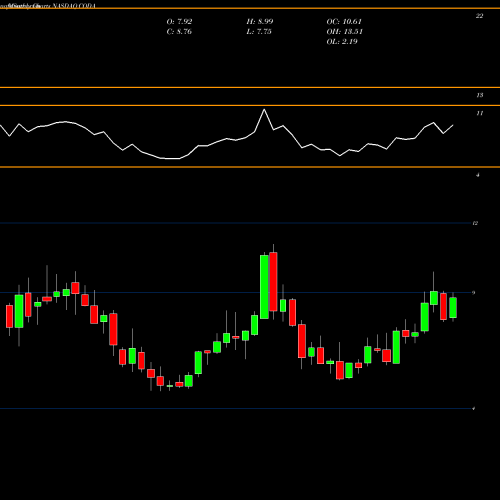Click the 'O: 7.92' open value
The width and height of the screenshot is (500, 500).
click(x=179, y=22)
